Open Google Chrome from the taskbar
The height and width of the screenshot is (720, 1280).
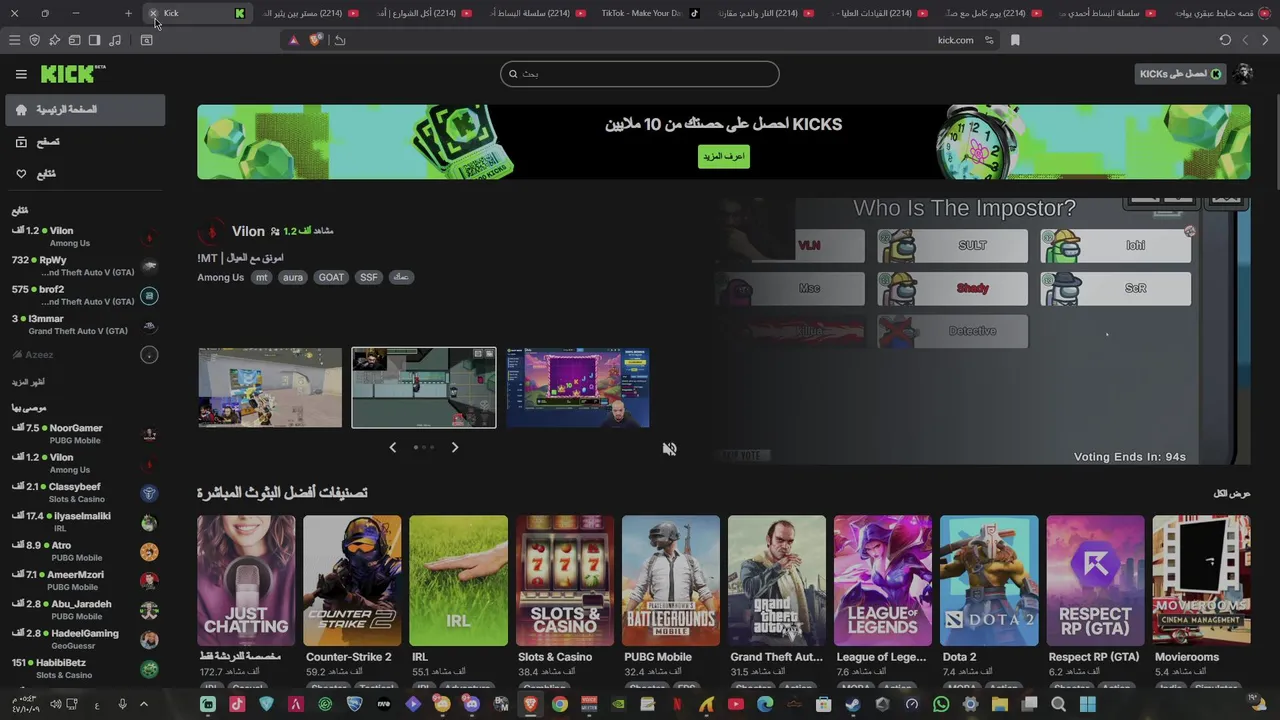tap(560, 704)
